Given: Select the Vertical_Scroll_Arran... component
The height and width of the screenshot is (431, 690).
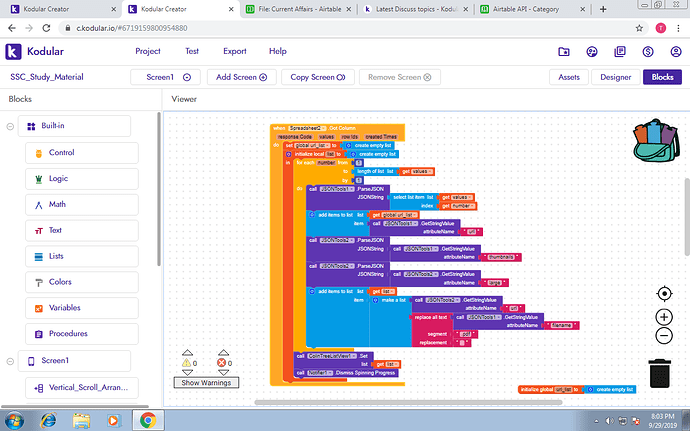Looking at the screenshot, I should (82, 388).
